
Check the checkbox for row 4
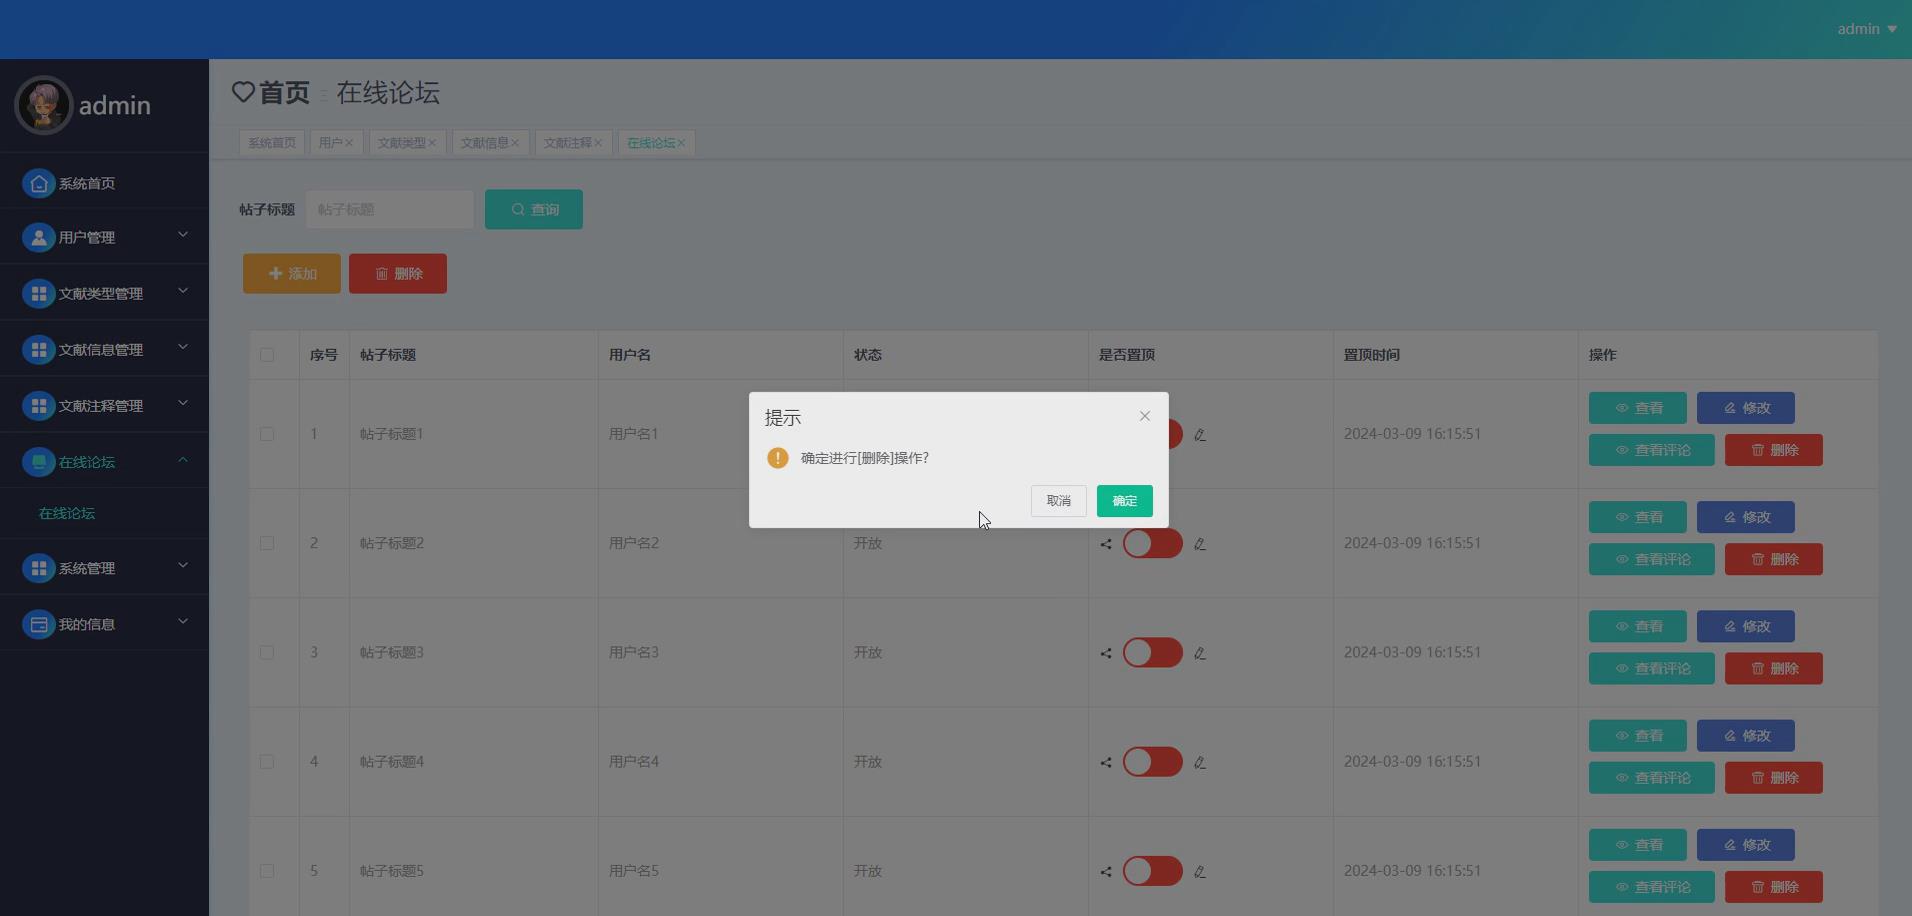pos(267,761)
